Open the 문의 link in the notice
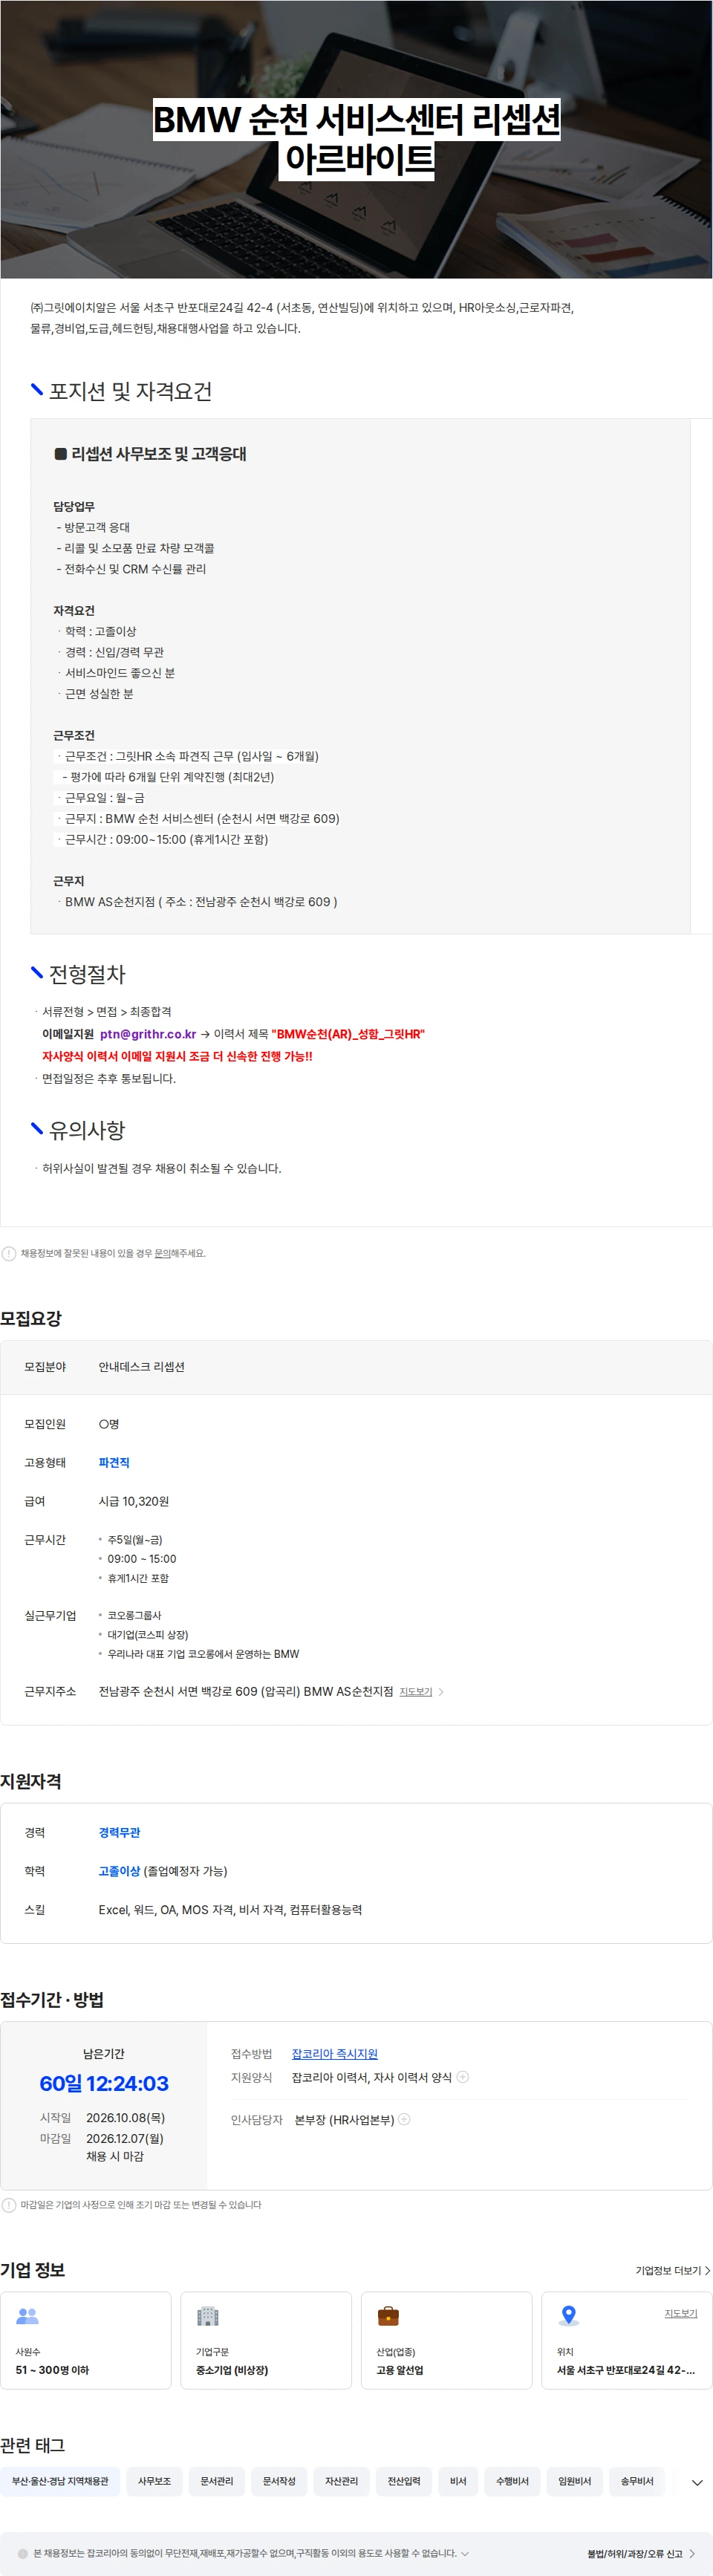Screen dimensions: 713x2576 162,1253
